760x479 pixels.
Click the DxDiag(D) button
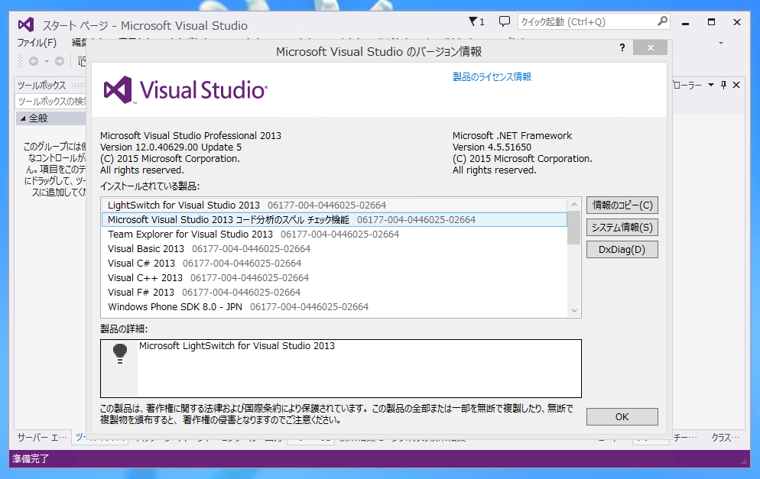pos(622,250)
